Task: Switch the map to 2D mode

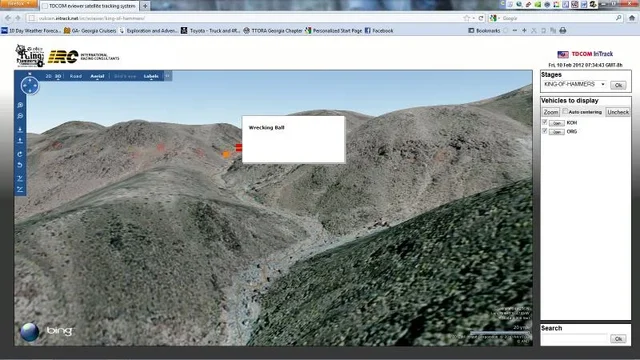Action: tap(49, 76)
